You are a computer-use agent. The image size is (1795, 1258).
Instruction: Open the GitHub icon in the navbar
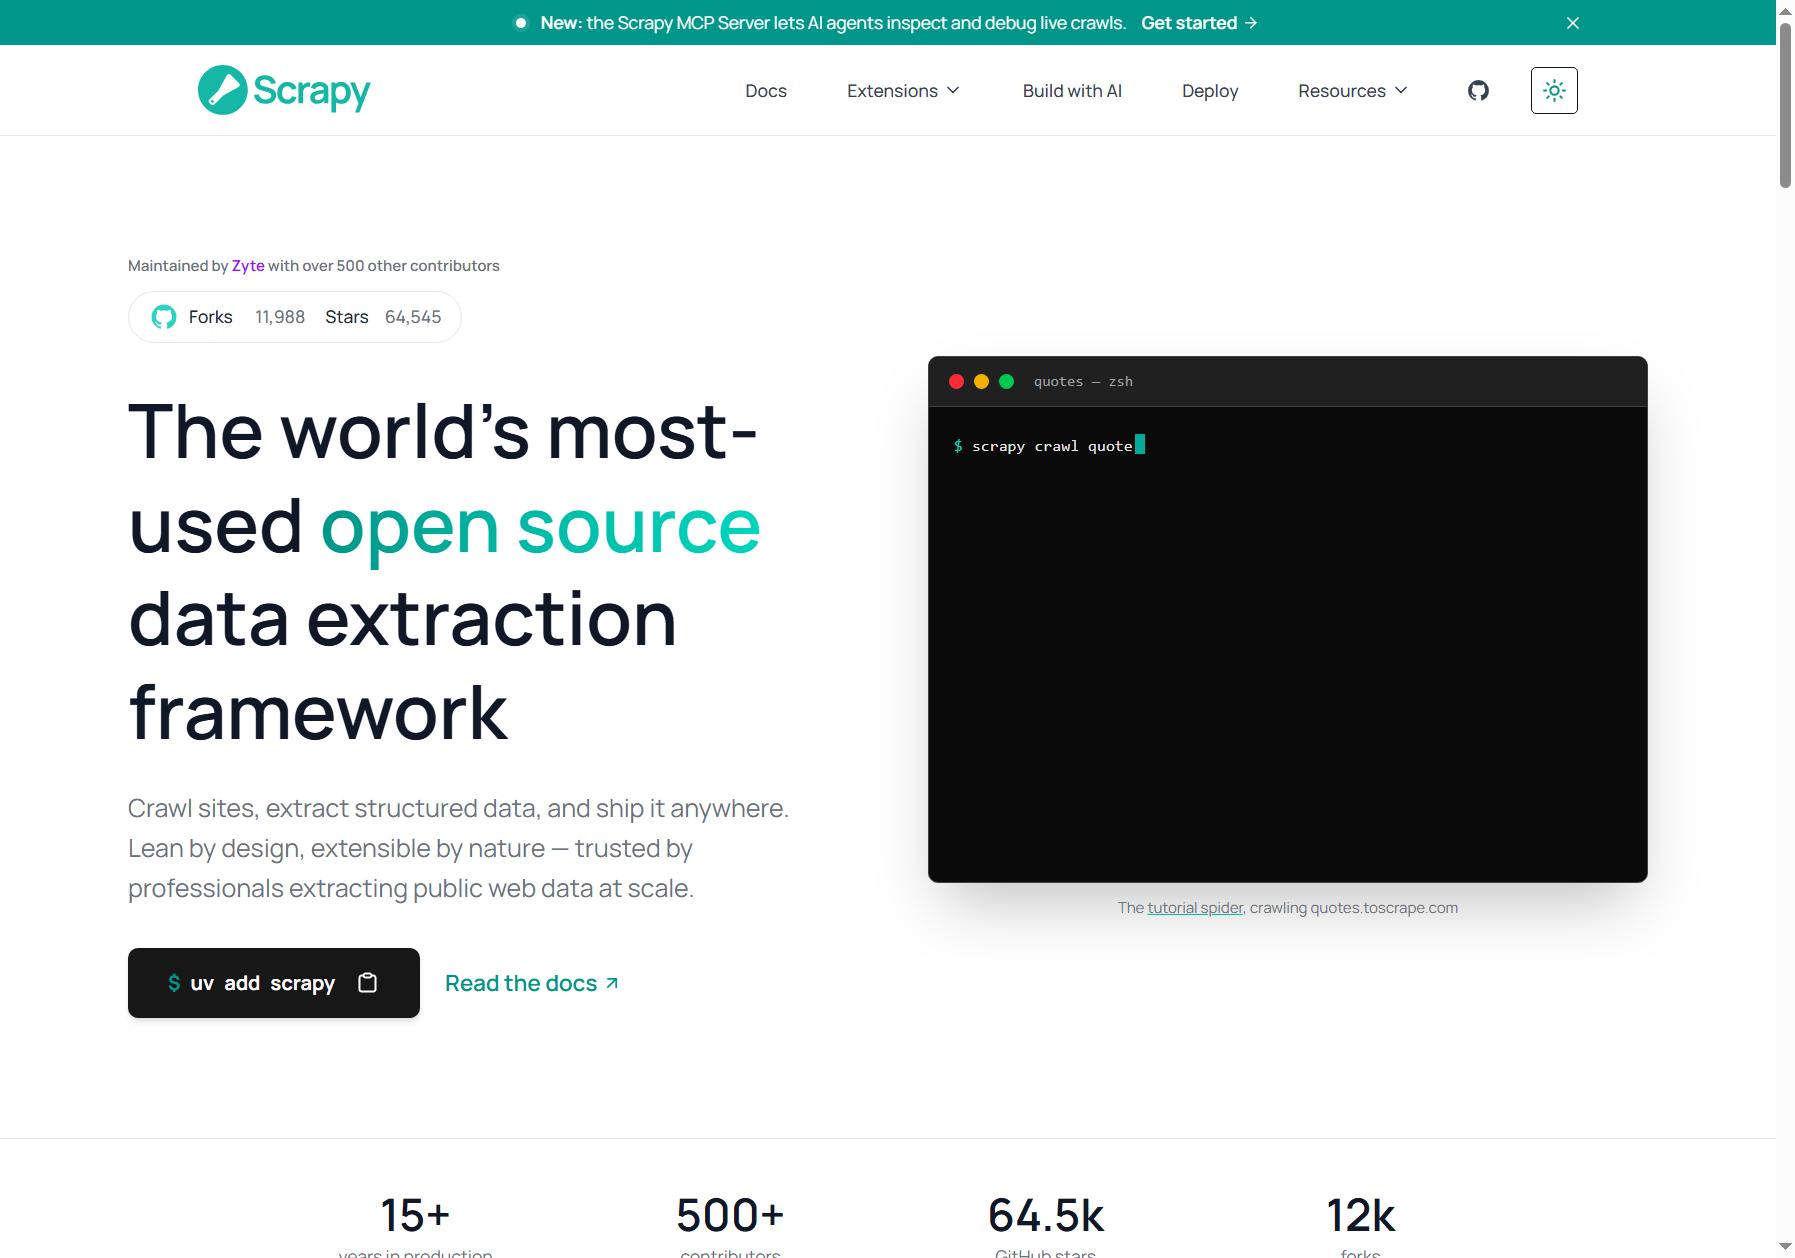click(1478, 91)
